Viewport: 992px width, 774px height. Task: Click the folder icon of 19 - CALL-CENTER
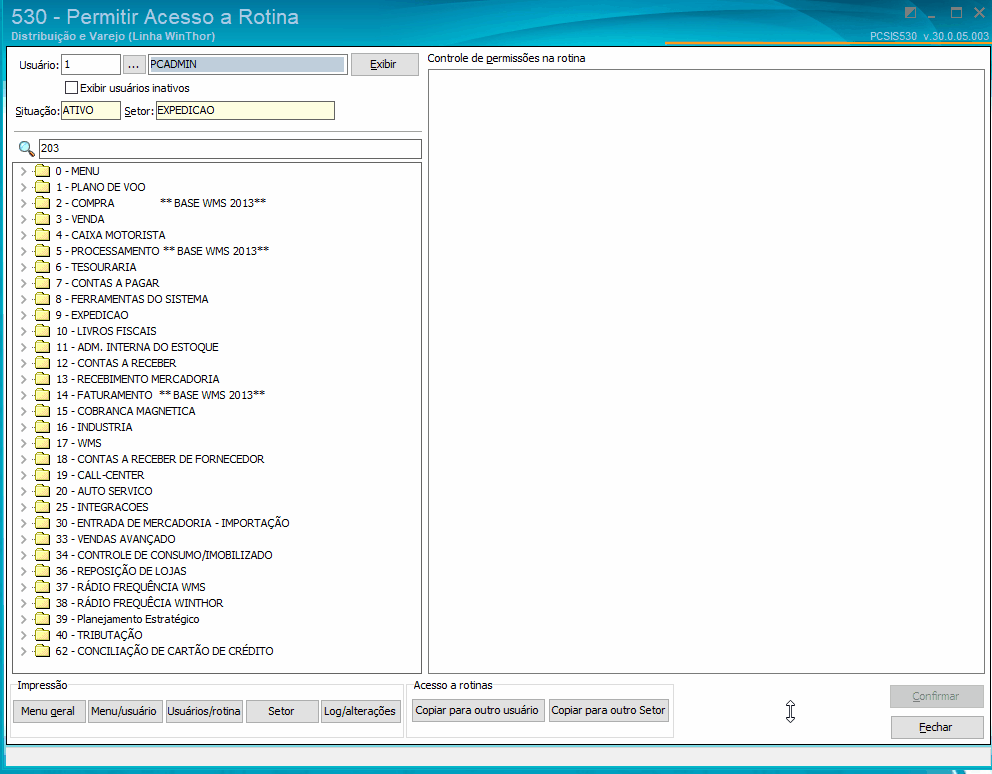point(42,475)
